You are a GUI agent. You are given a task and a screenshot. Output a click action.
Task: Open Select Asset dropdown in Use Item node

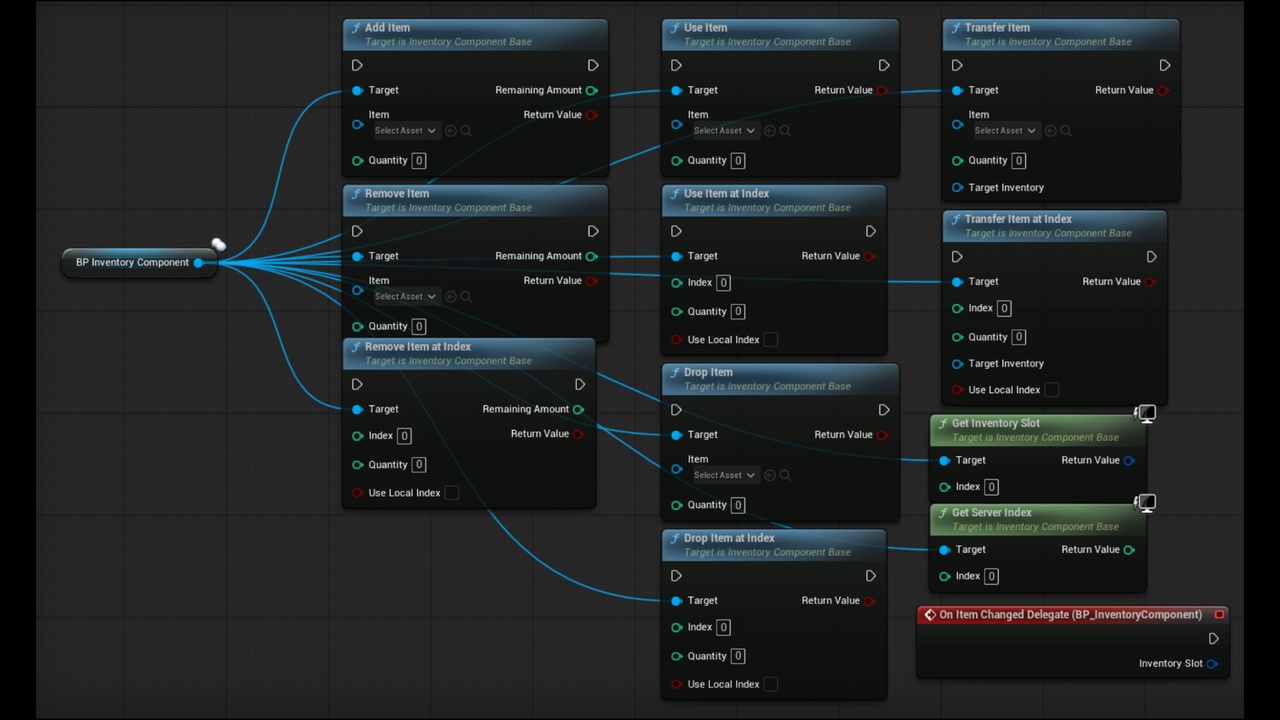[724, 130]
